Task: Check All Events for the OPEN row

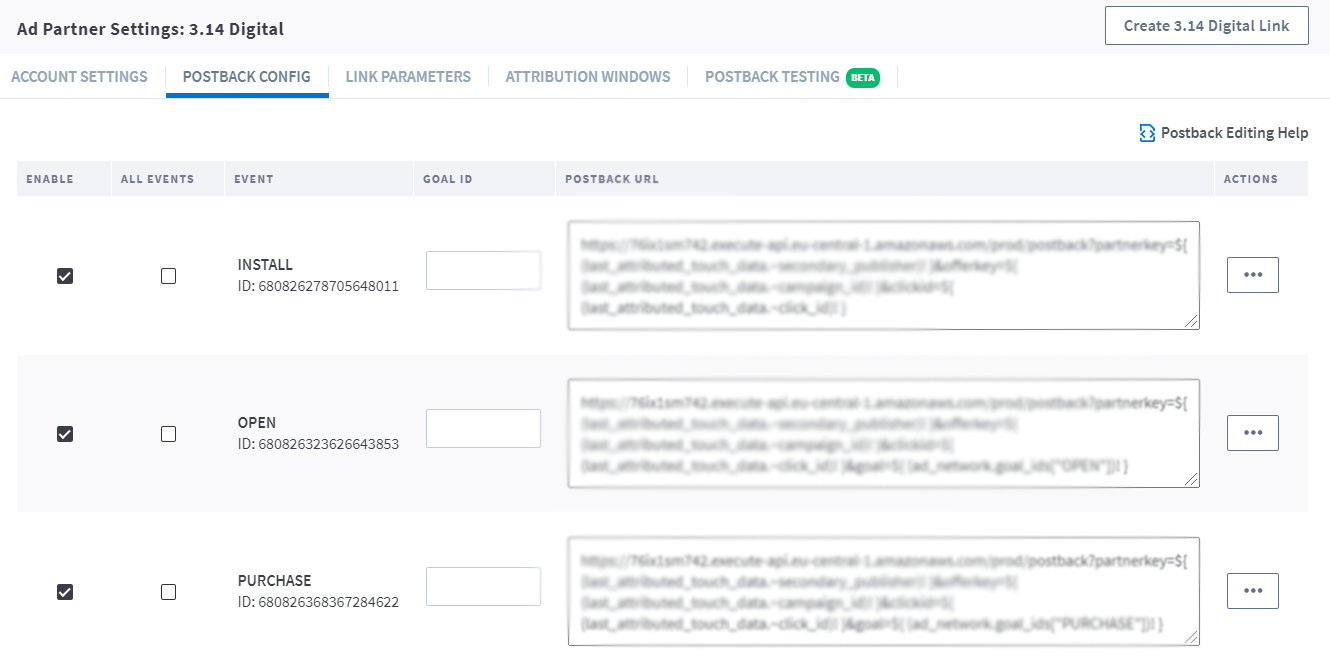Action: [x=168, y=433]
